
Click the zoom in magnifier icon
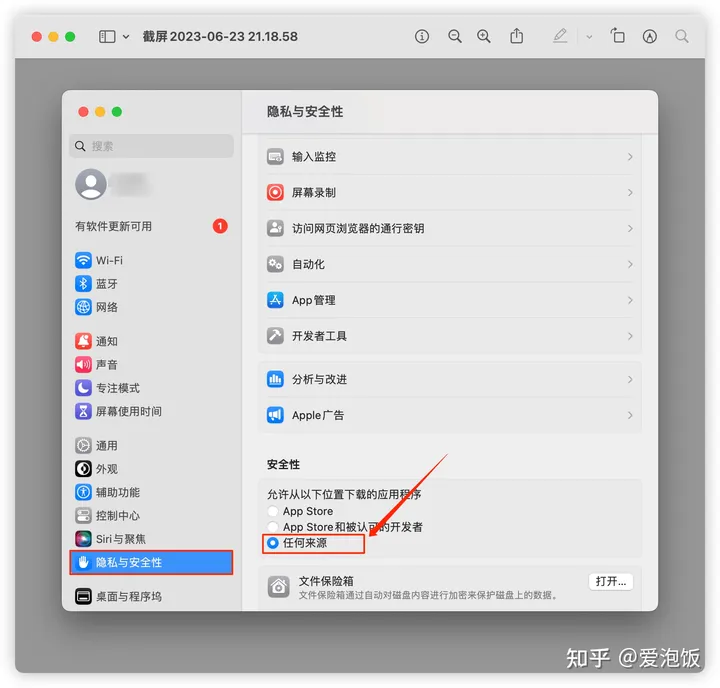[484, 36]
